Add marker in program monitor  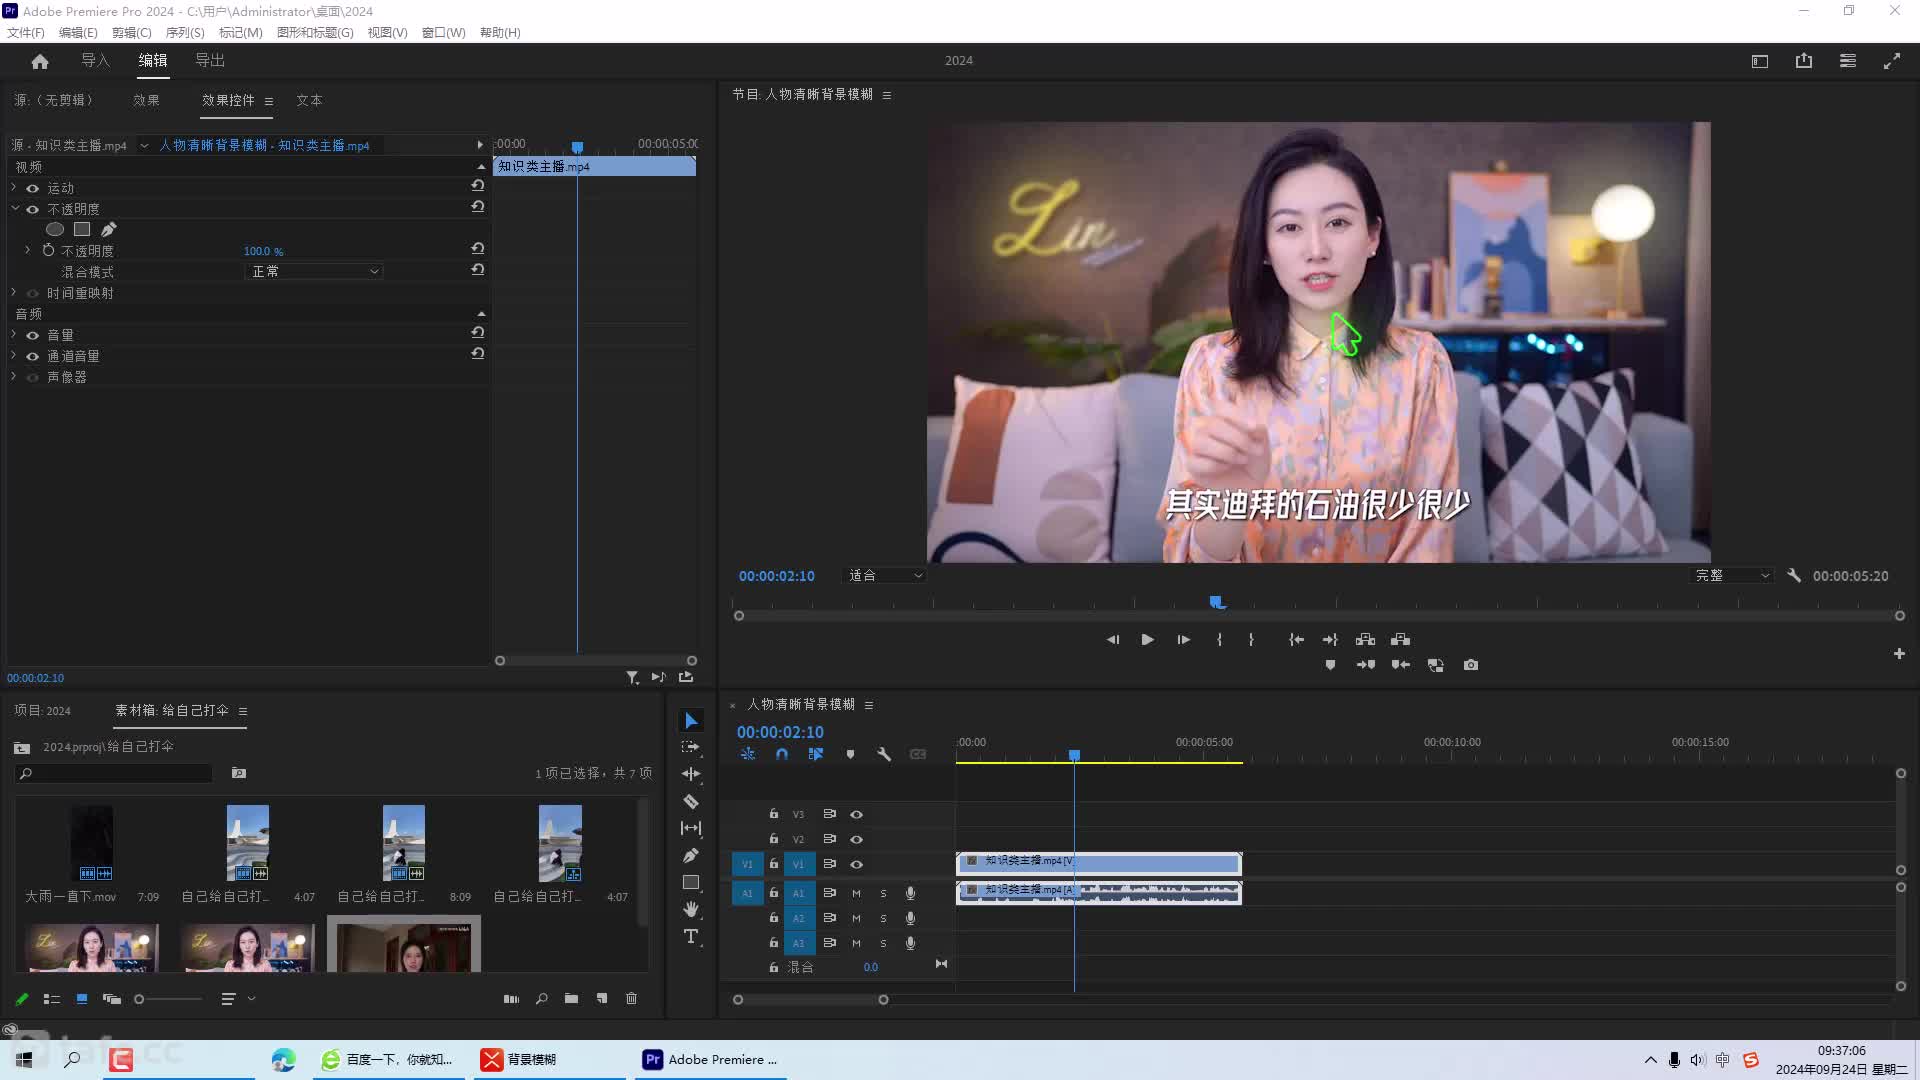[x=1330, y=665]
